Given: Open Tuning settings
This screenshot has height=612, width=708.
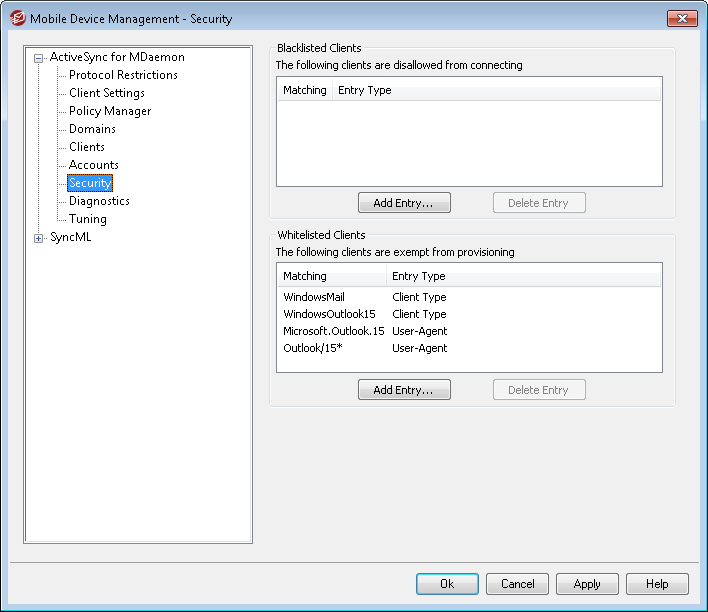Looking at the screenshot, I should (88, 219).
